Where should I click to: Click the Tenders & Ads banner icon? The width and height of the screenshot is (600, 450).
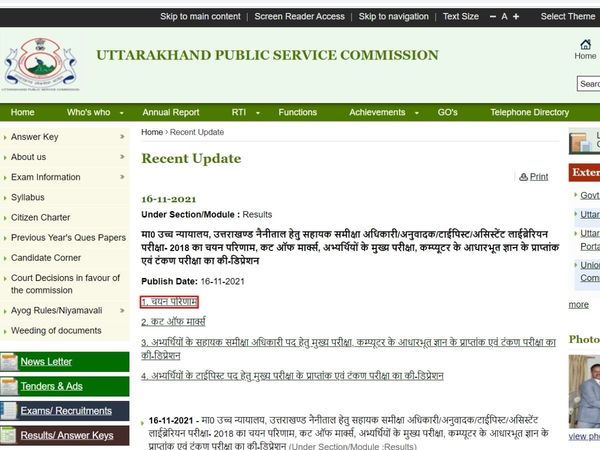[x=9, y=386]
